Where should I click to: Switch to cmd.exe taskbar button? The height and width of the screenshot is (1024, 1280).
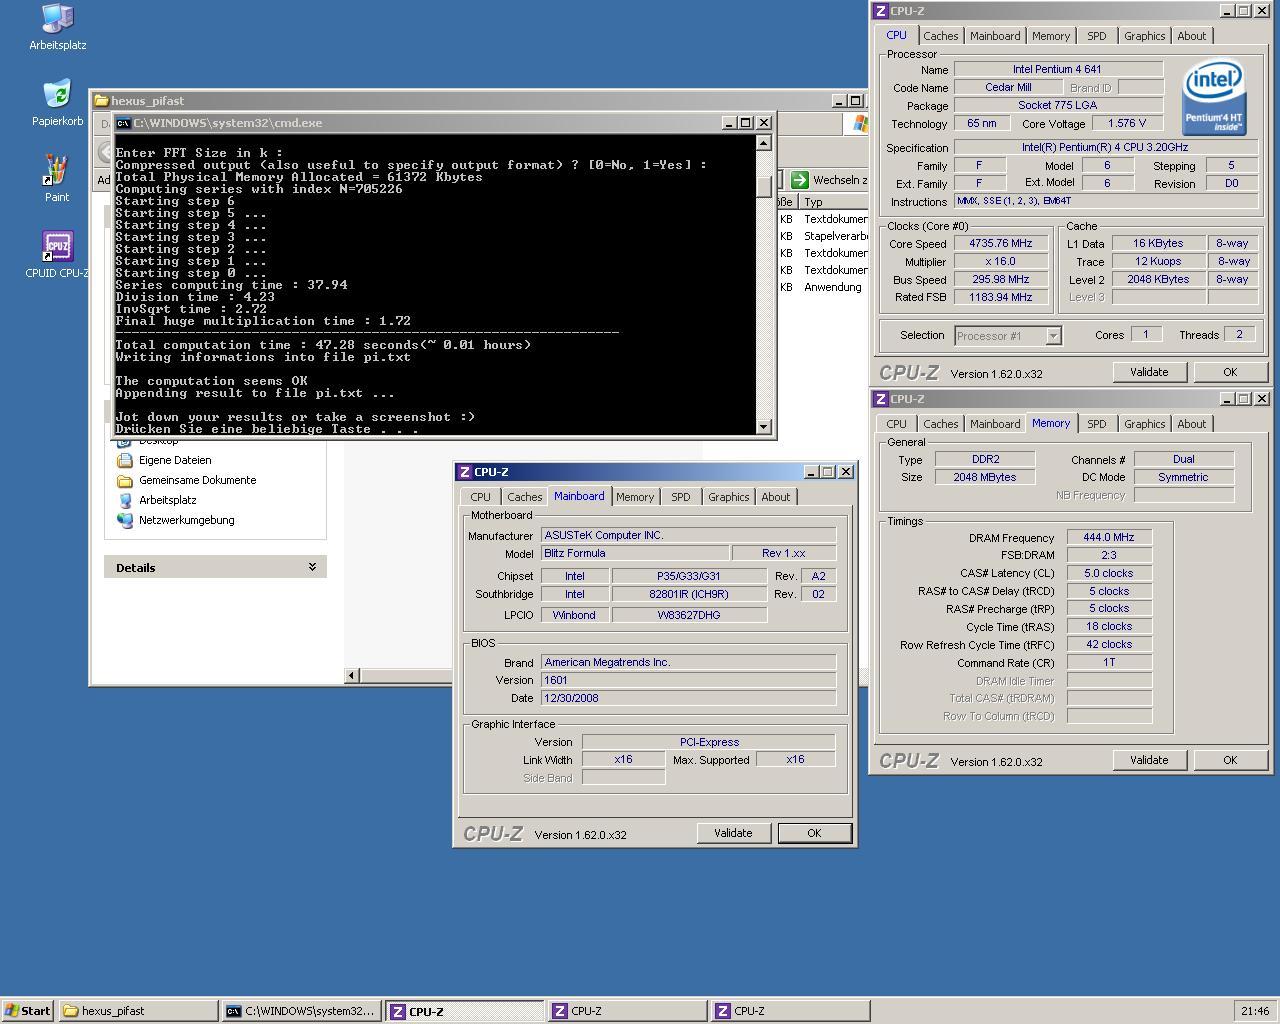(x=301, y=1011)
